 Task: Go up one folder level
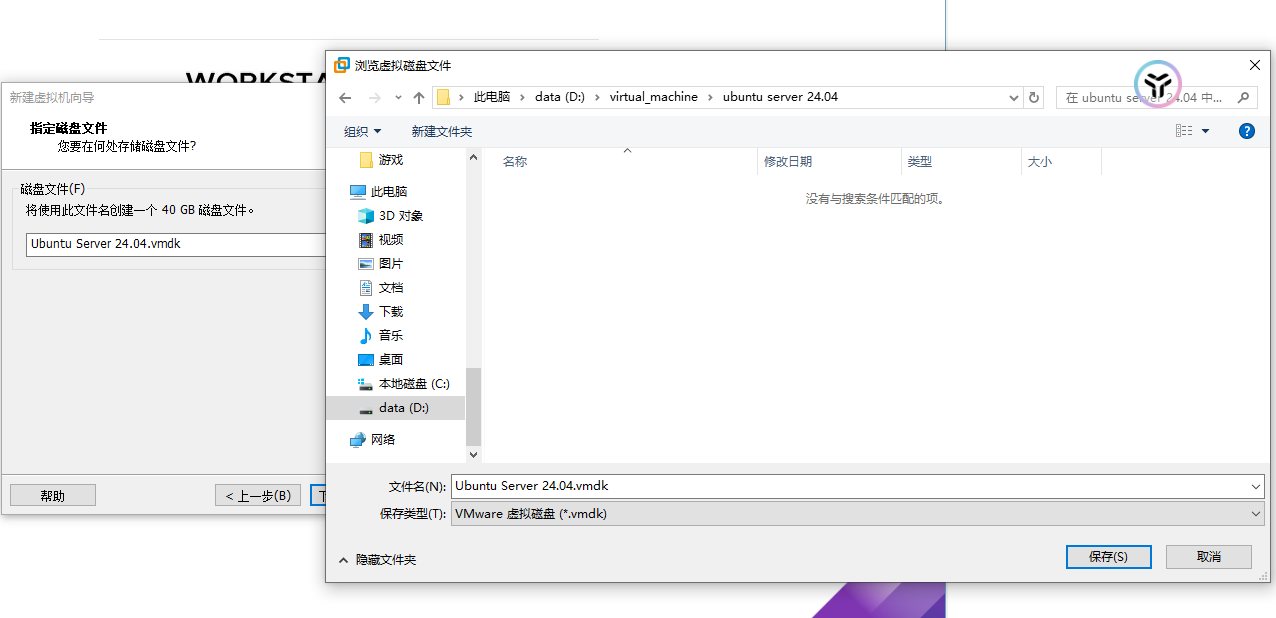click(419, 98)
